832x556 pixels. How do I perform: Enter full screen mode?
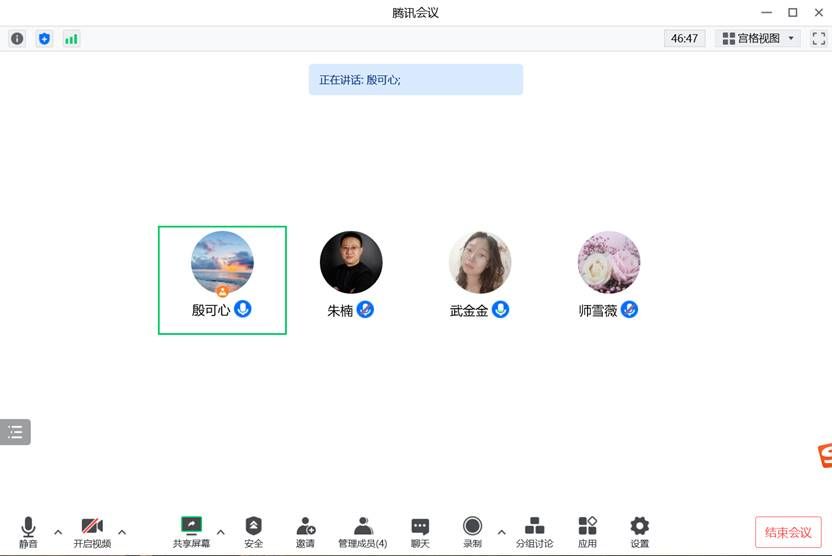[x=819, y=39]
